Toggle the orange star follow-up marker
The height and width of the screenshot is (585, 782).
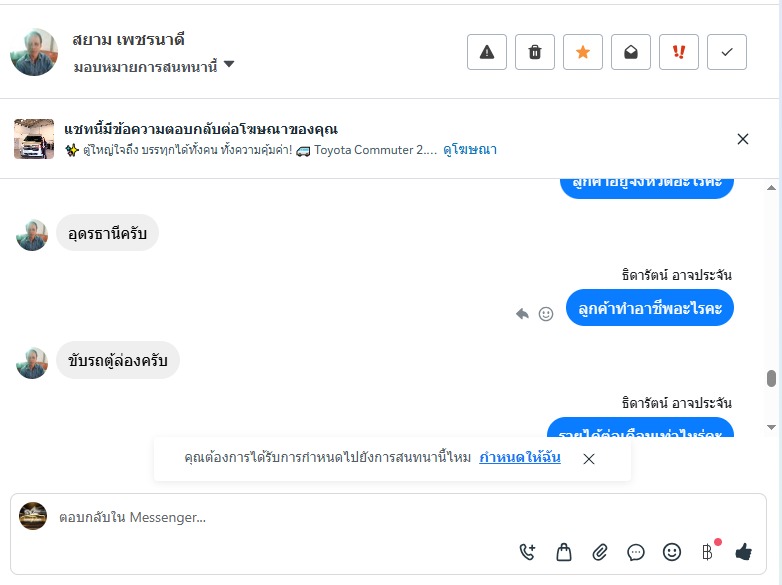[x=583, y=52]
